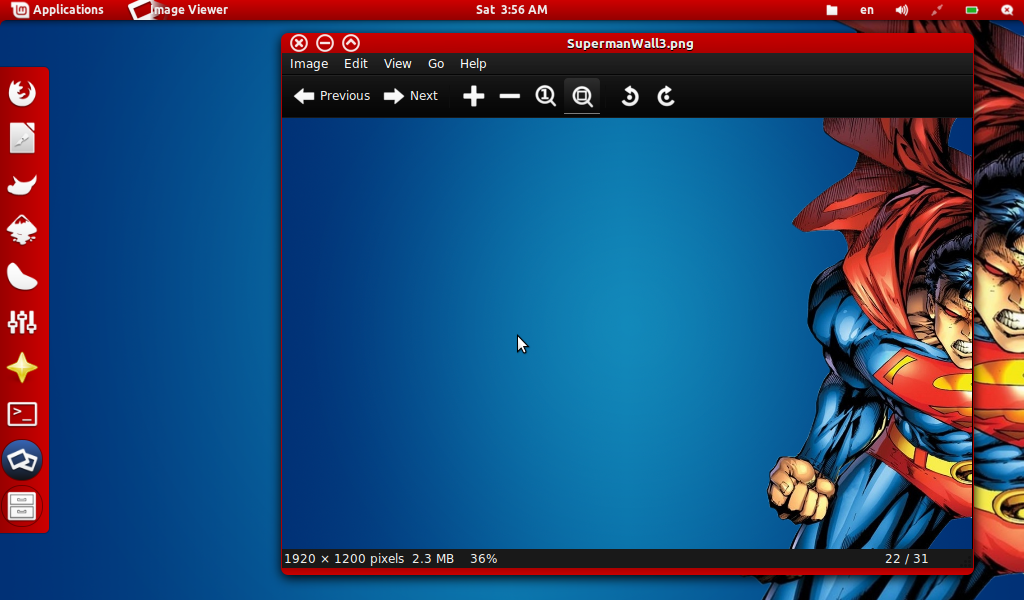Open the en keyboard layout indicator
This screenshot has width=1024, height=600.
tap(867, 10)
